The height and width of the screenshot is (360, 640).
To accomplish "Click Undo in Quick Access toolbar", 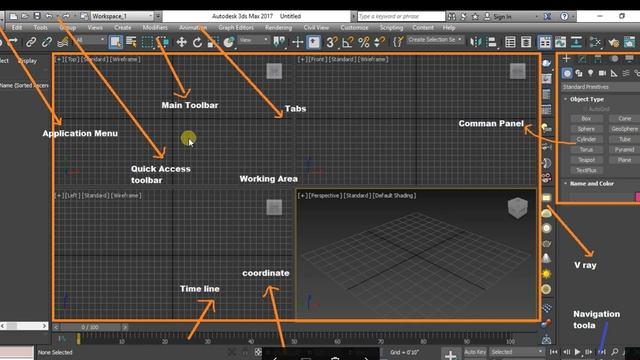I will click(49, 16).
